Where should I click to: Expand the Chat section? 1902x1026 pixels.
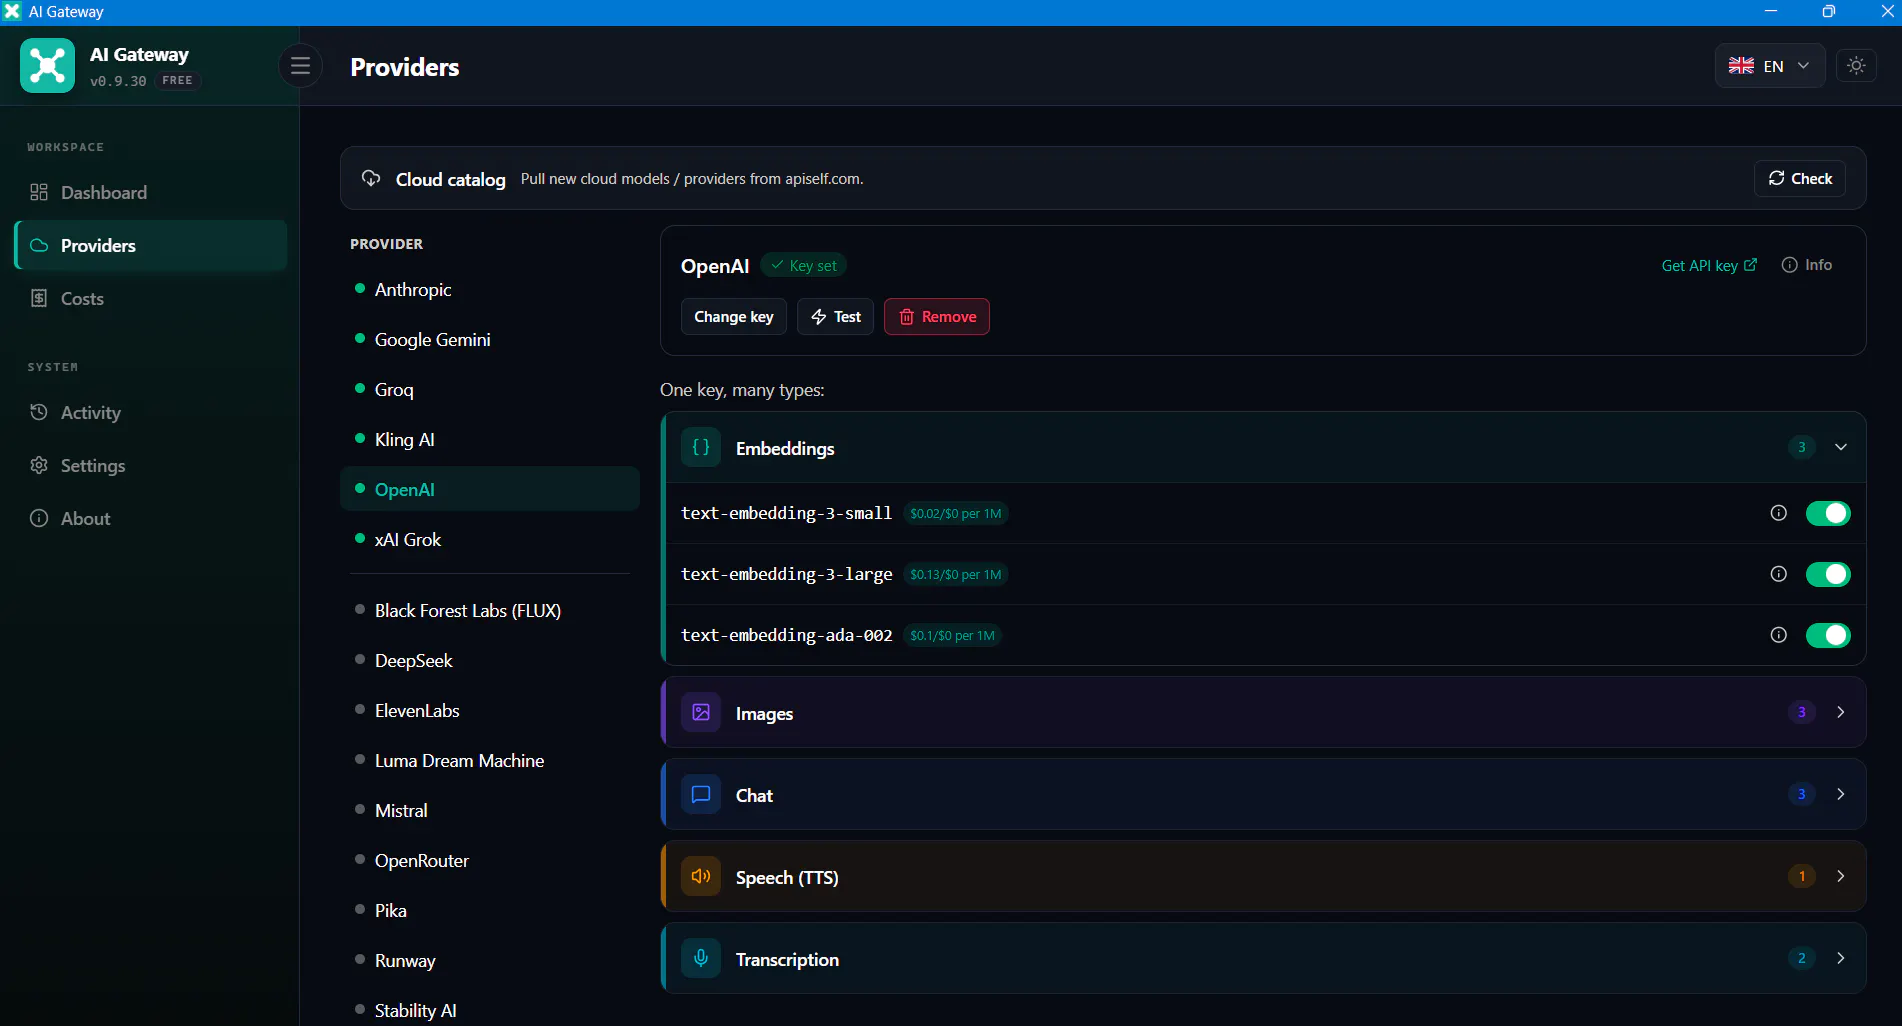pyautogui.click(x=1263, y=794)
